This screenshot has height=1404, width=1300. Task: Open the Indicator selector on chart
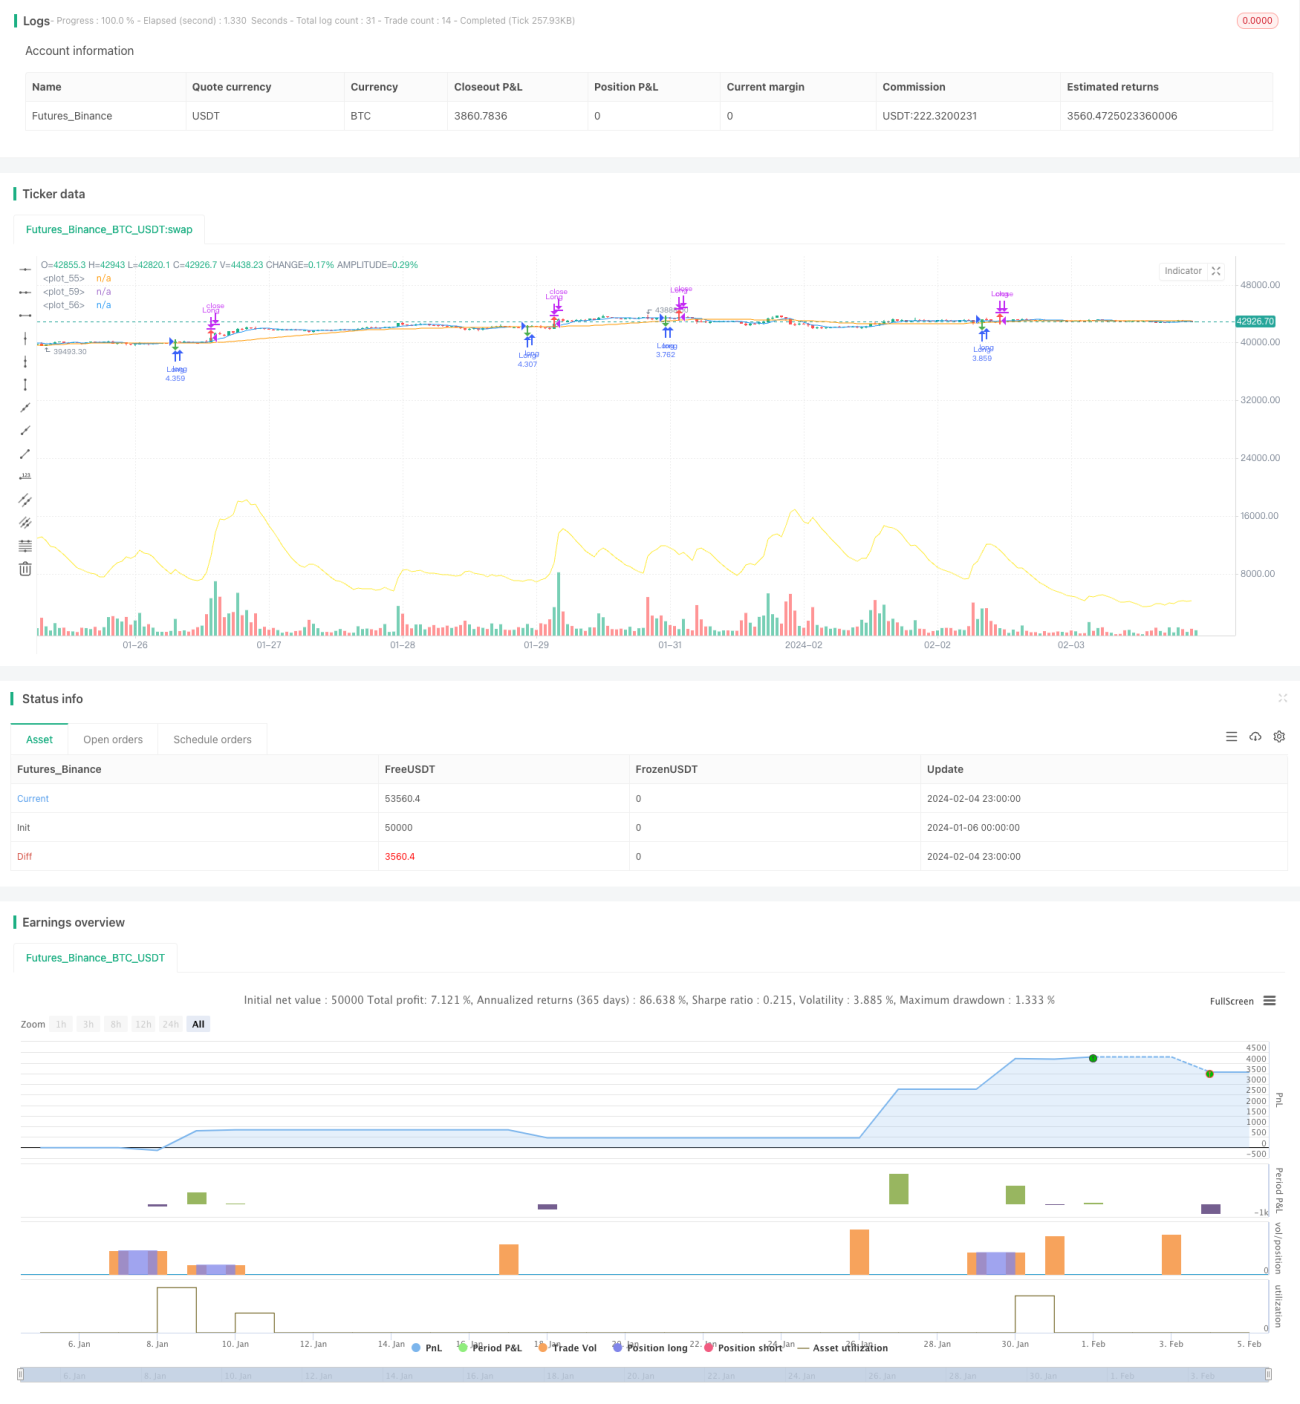pos(1183,271)
